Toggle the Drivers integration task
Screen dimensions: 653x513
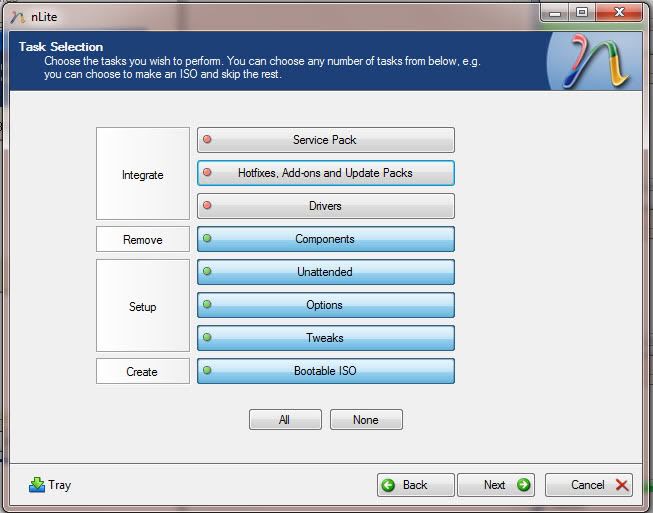tap(326, 206)
